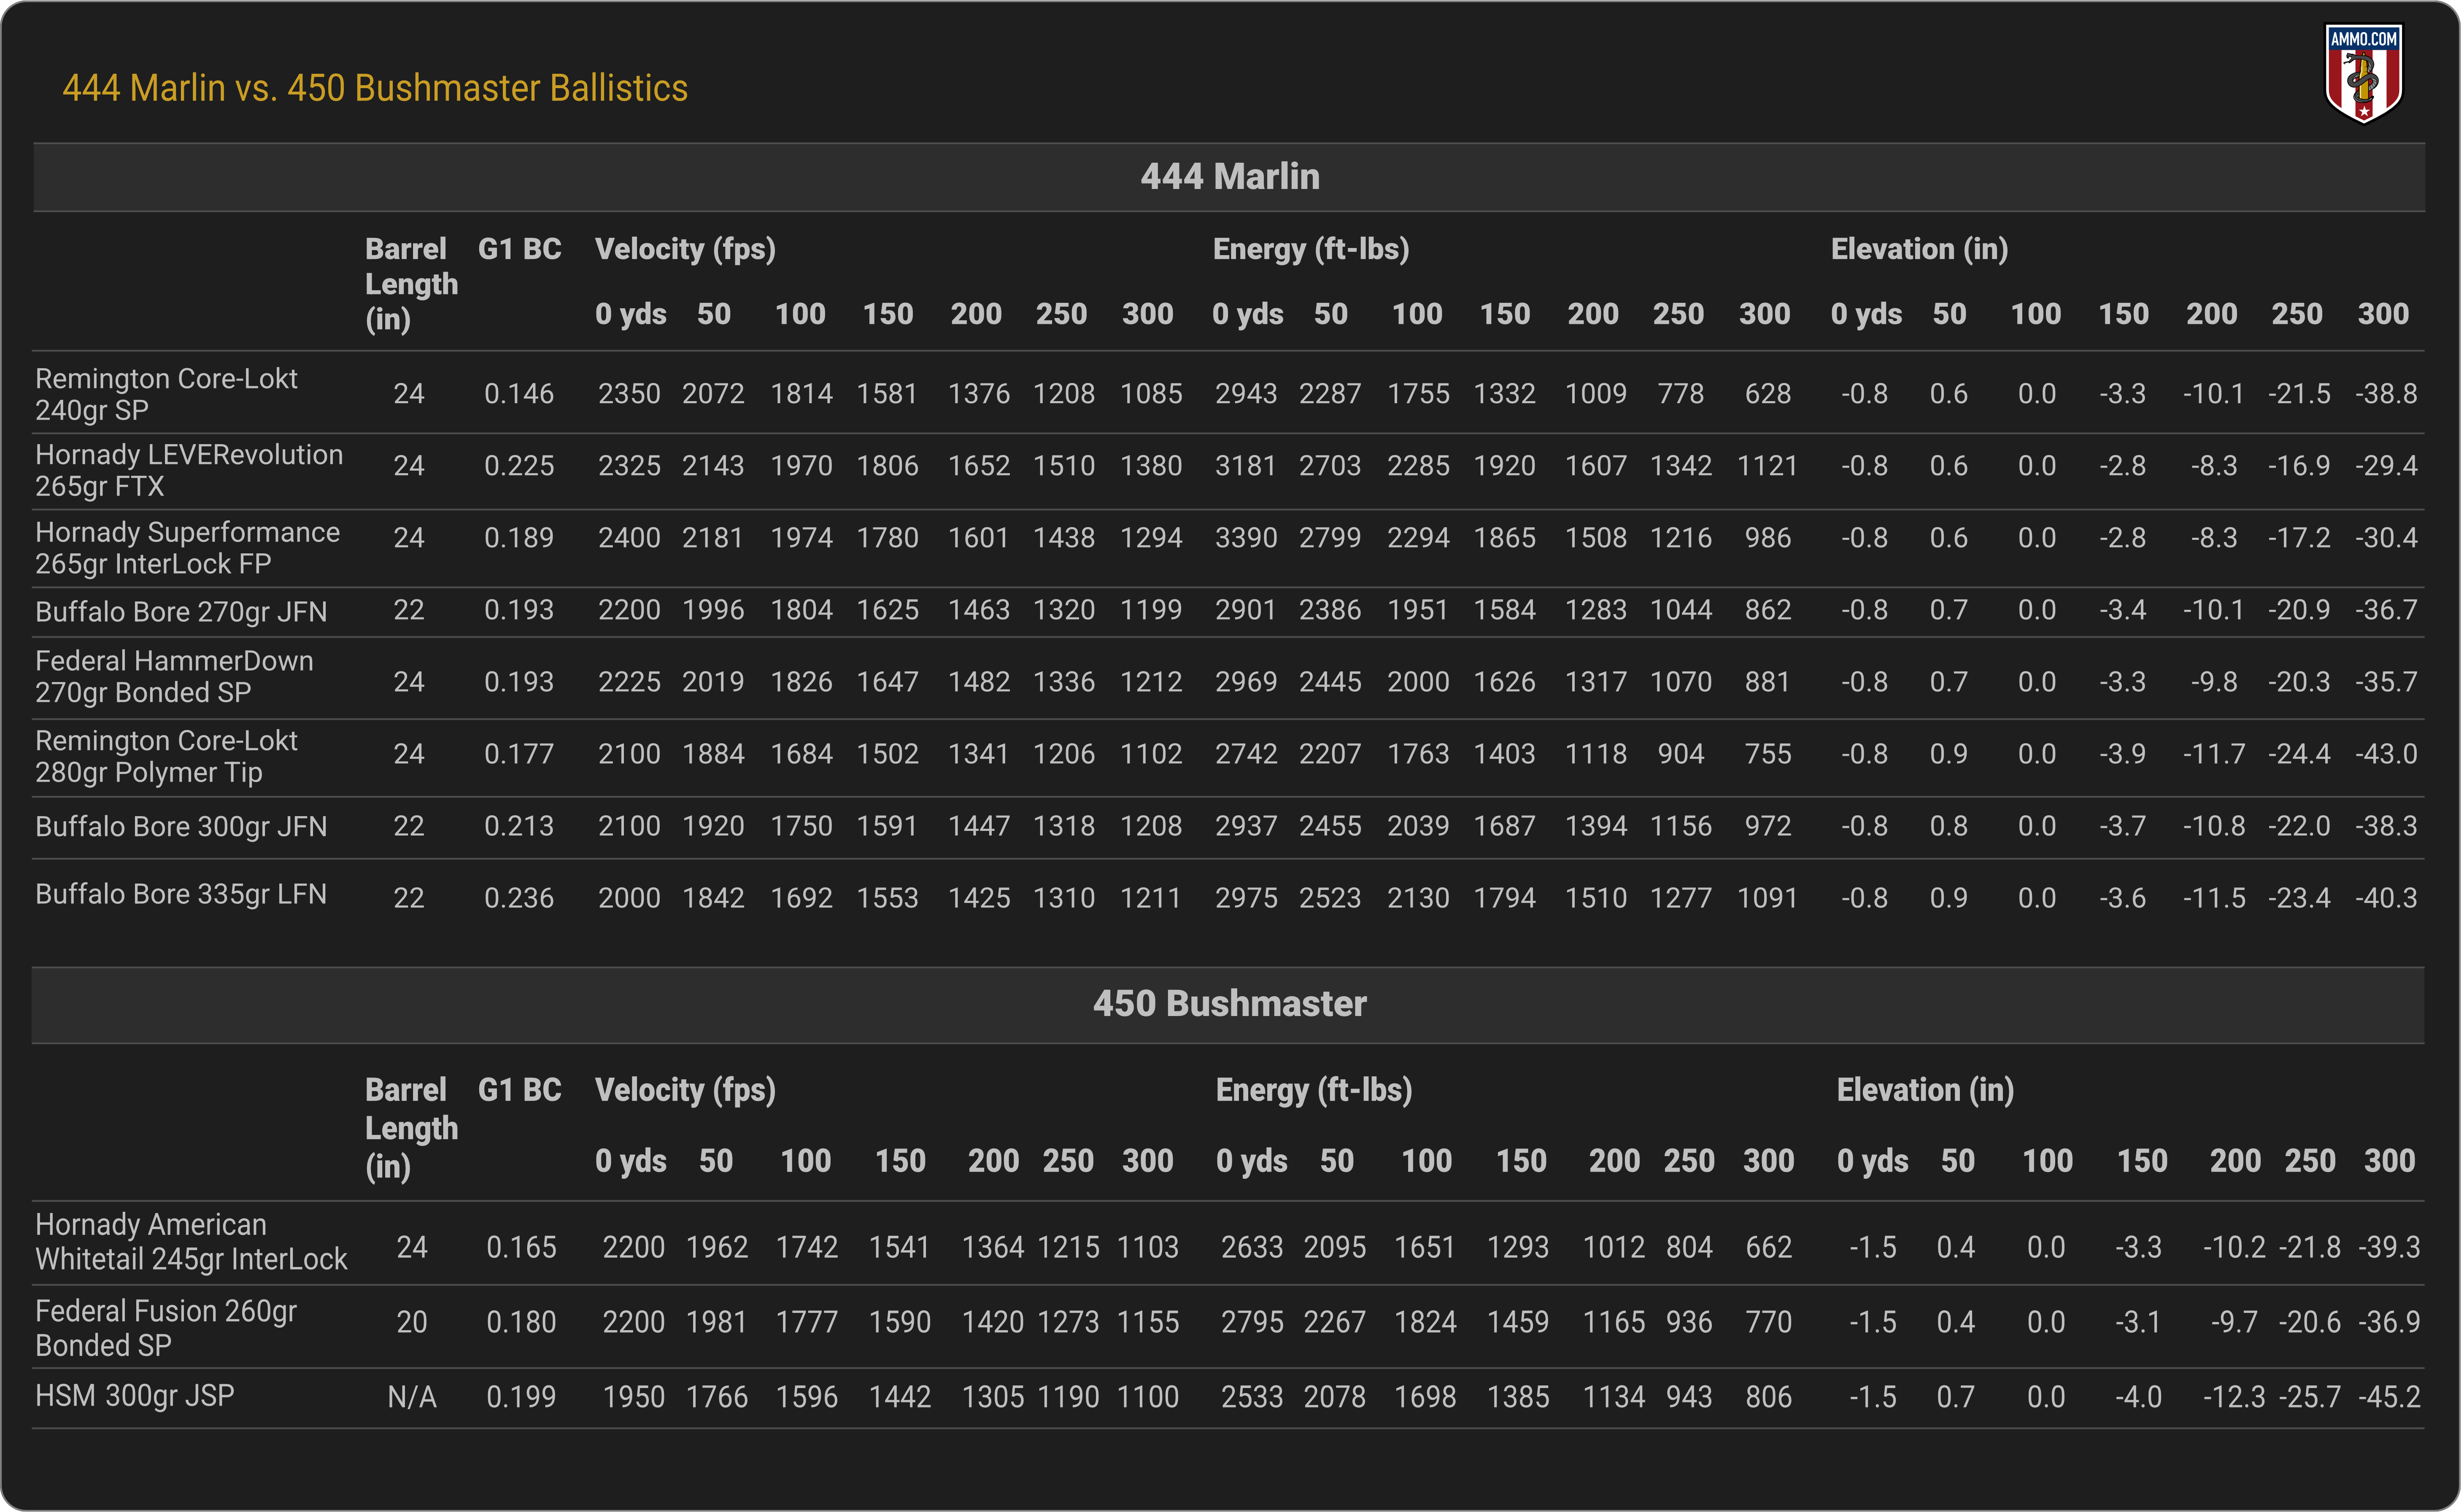2461x1512 pixels.
Task: Select muzzle velocity 2400 for Hornady Superformance
Action: coord(629,538)
